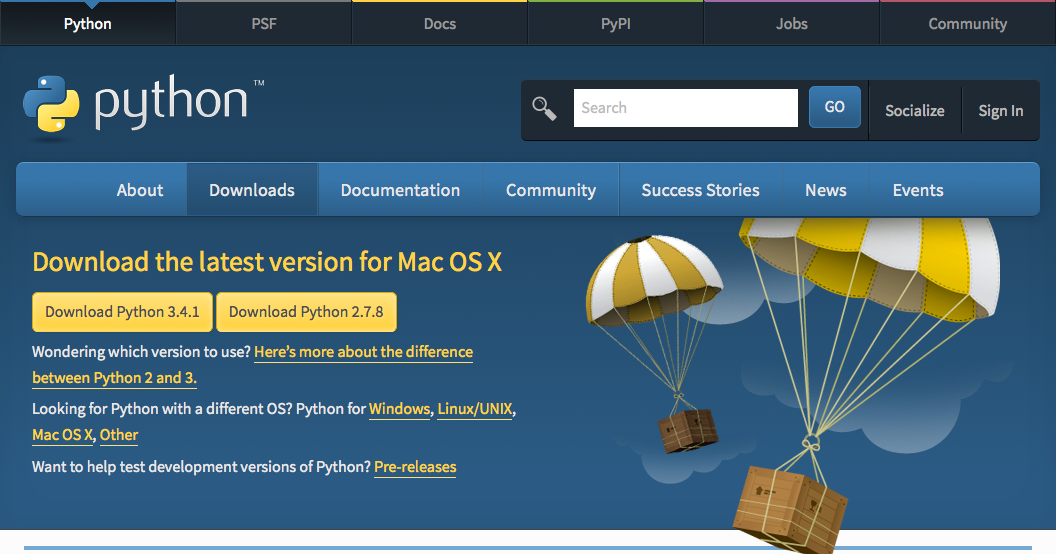This screenshot has height=554, width=1056.
Task: Open the Downloads navigation menu
Action: tap(252, 190)
